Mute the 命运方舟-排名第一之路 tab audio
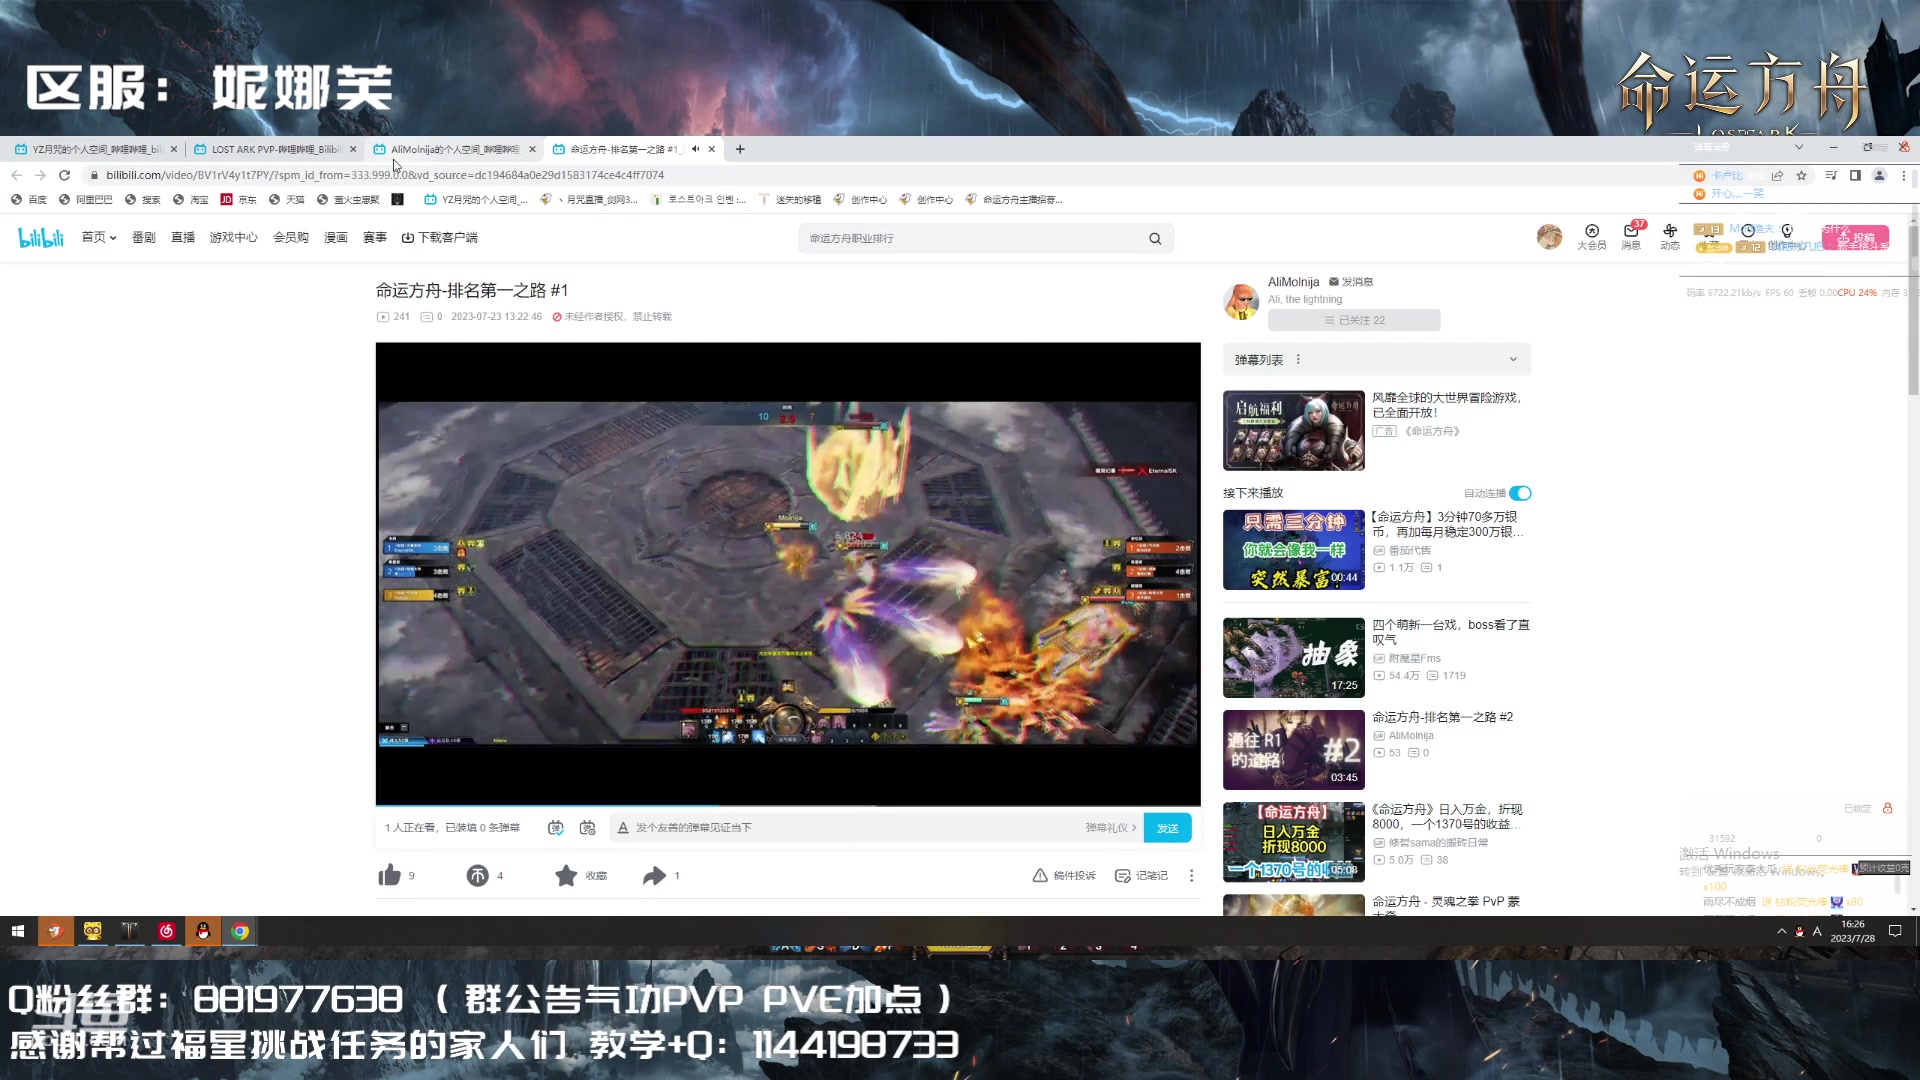This screenshot has width=1920, height=1080. point(695,149)
